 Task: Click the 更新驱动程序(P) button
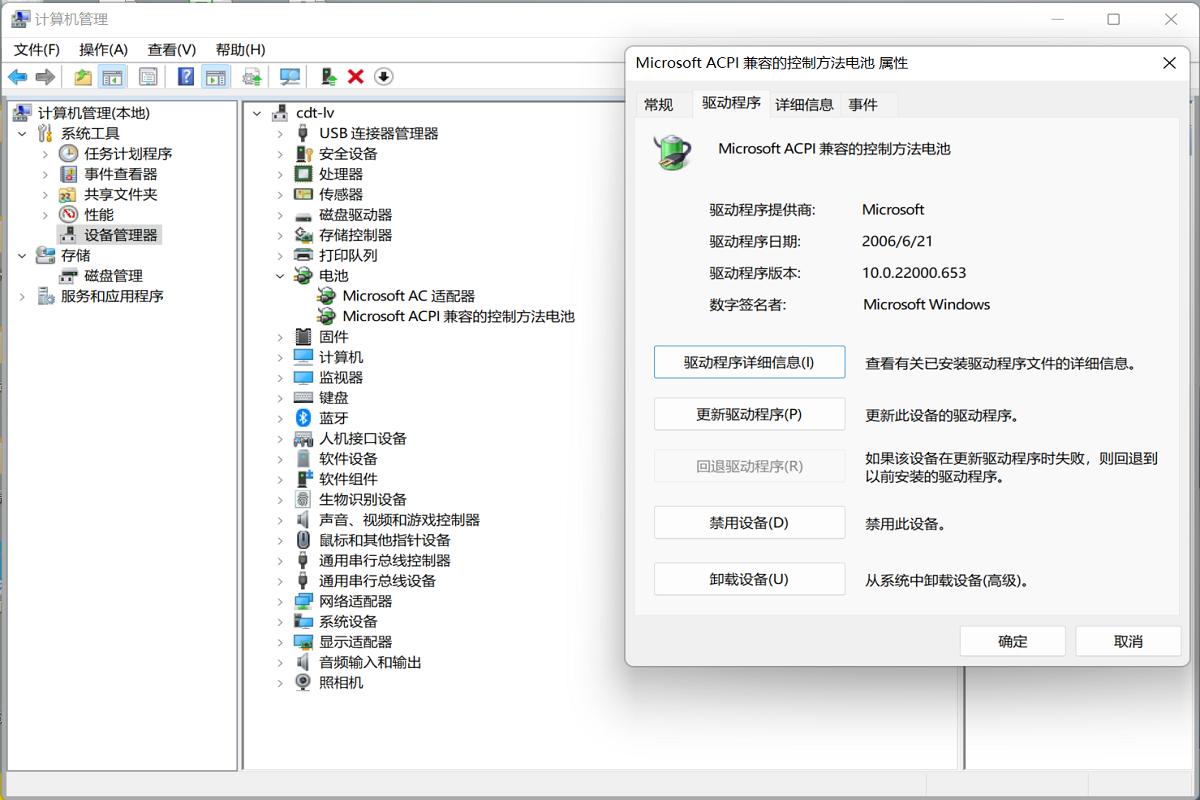click(749, 414)
